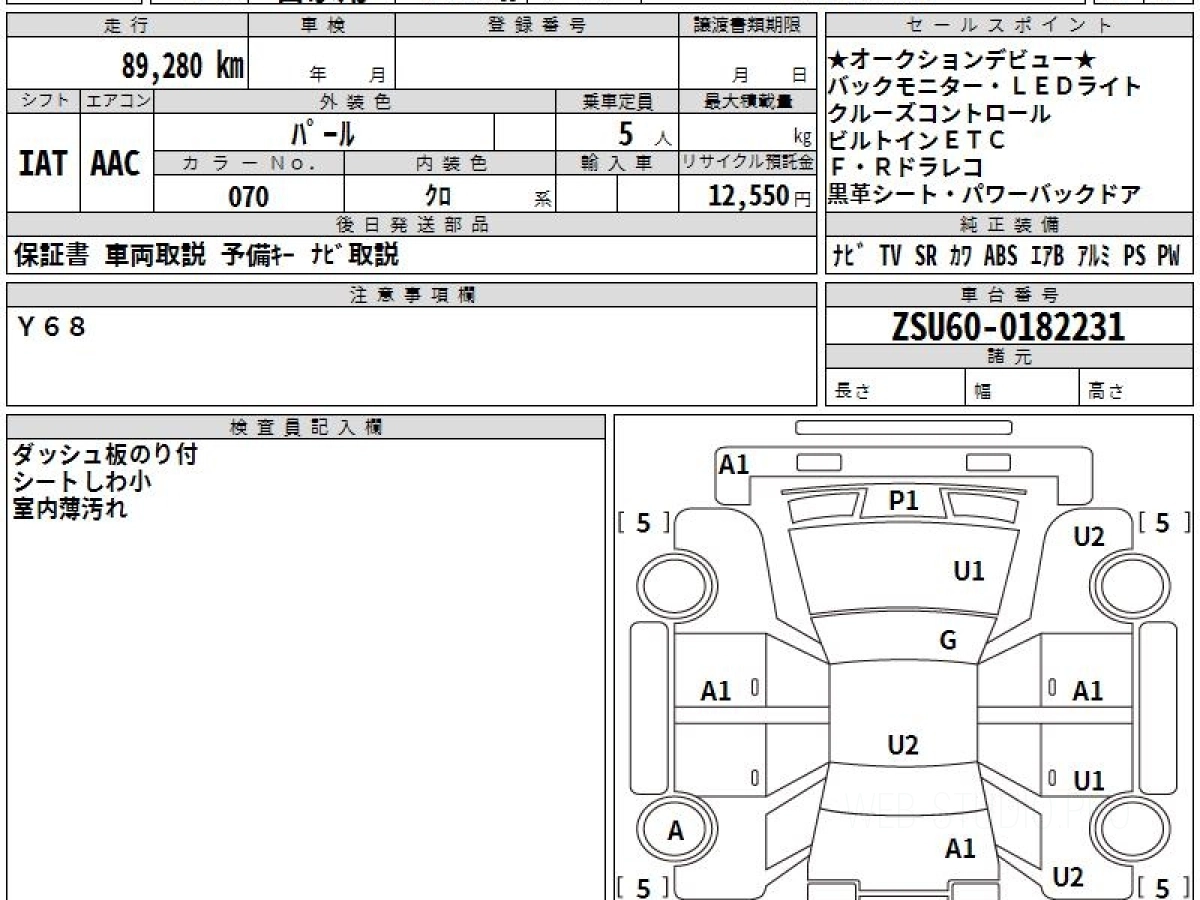Click the U2 mark on the roof
This screenshot has width=1200, height=900.
pyautogui.click(x=903, y=745)
